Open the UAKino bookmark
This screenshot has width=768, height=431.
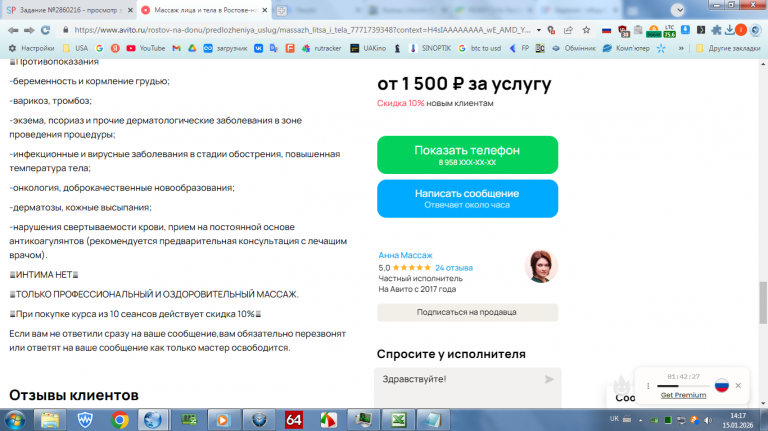pos(368,48)
